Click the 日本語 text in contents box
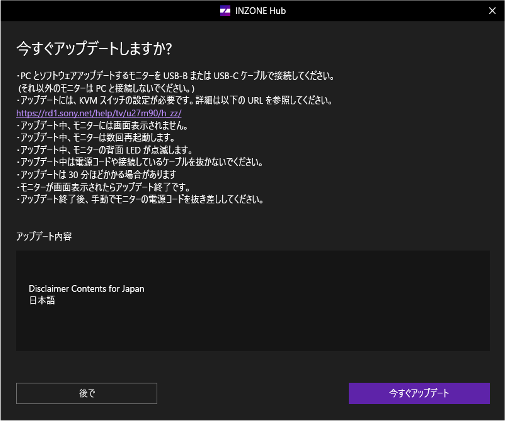Image resolution: width=505 pixels, height=421 pixels. click(x=42, y=300)
